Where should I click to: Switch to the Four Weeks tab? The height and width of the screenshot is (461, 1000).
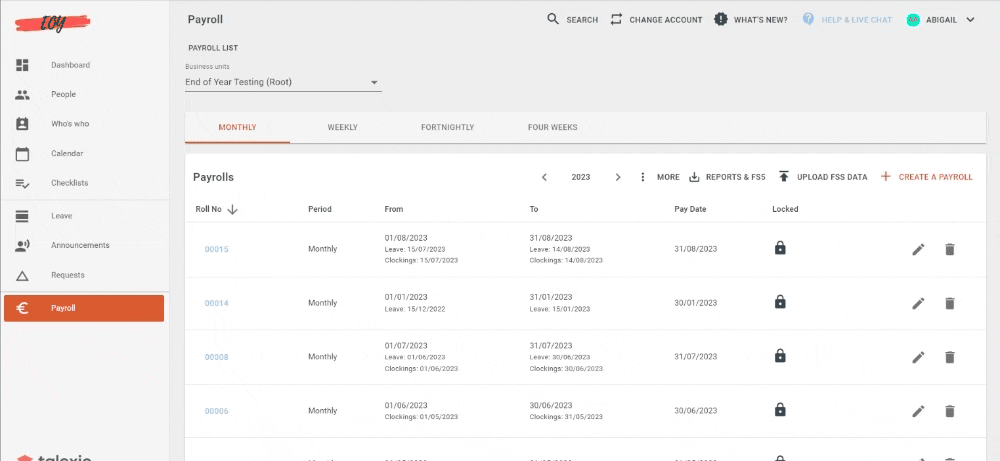(x=552, y=128)
